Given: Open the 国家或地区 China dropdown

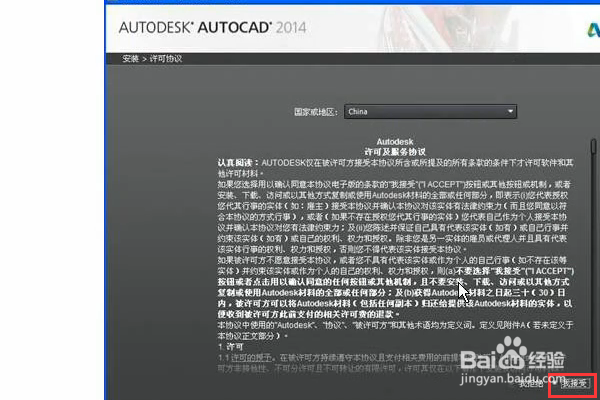Looking at the screenshot, I should (430, 111).
